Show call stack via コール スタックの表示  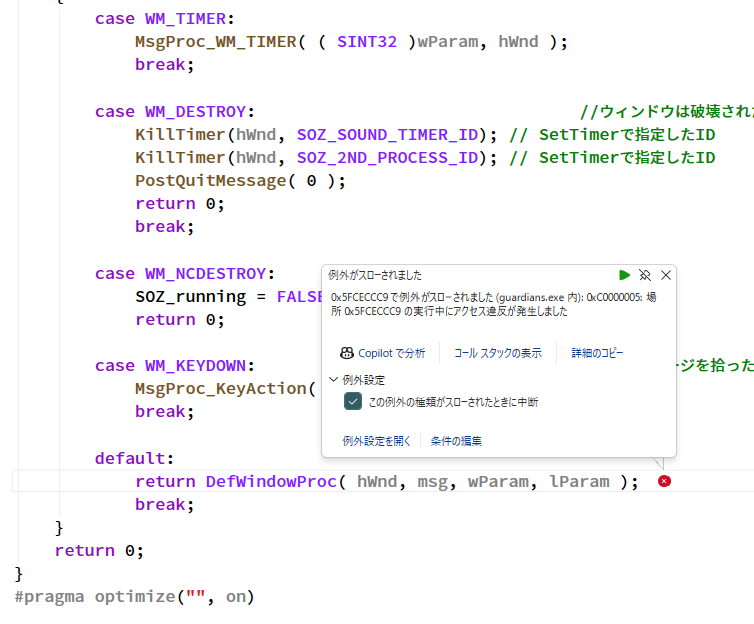pos(498,353)
